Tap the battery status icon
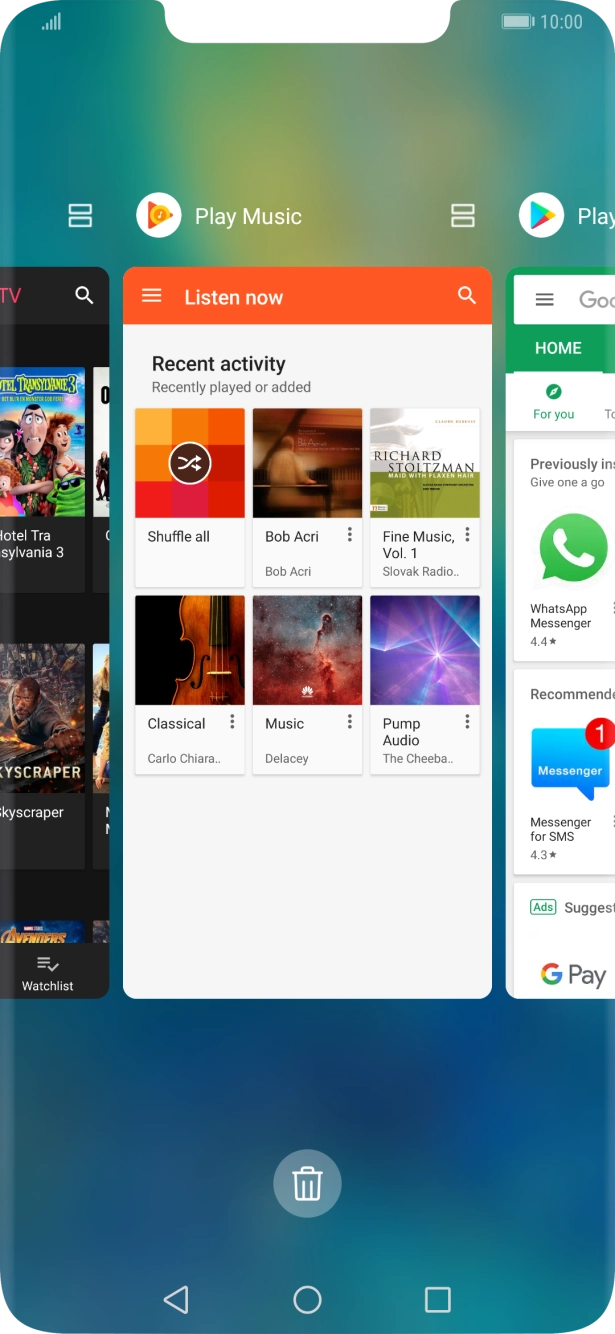The height and width of the screenshot is (1334, 615). 518,21
